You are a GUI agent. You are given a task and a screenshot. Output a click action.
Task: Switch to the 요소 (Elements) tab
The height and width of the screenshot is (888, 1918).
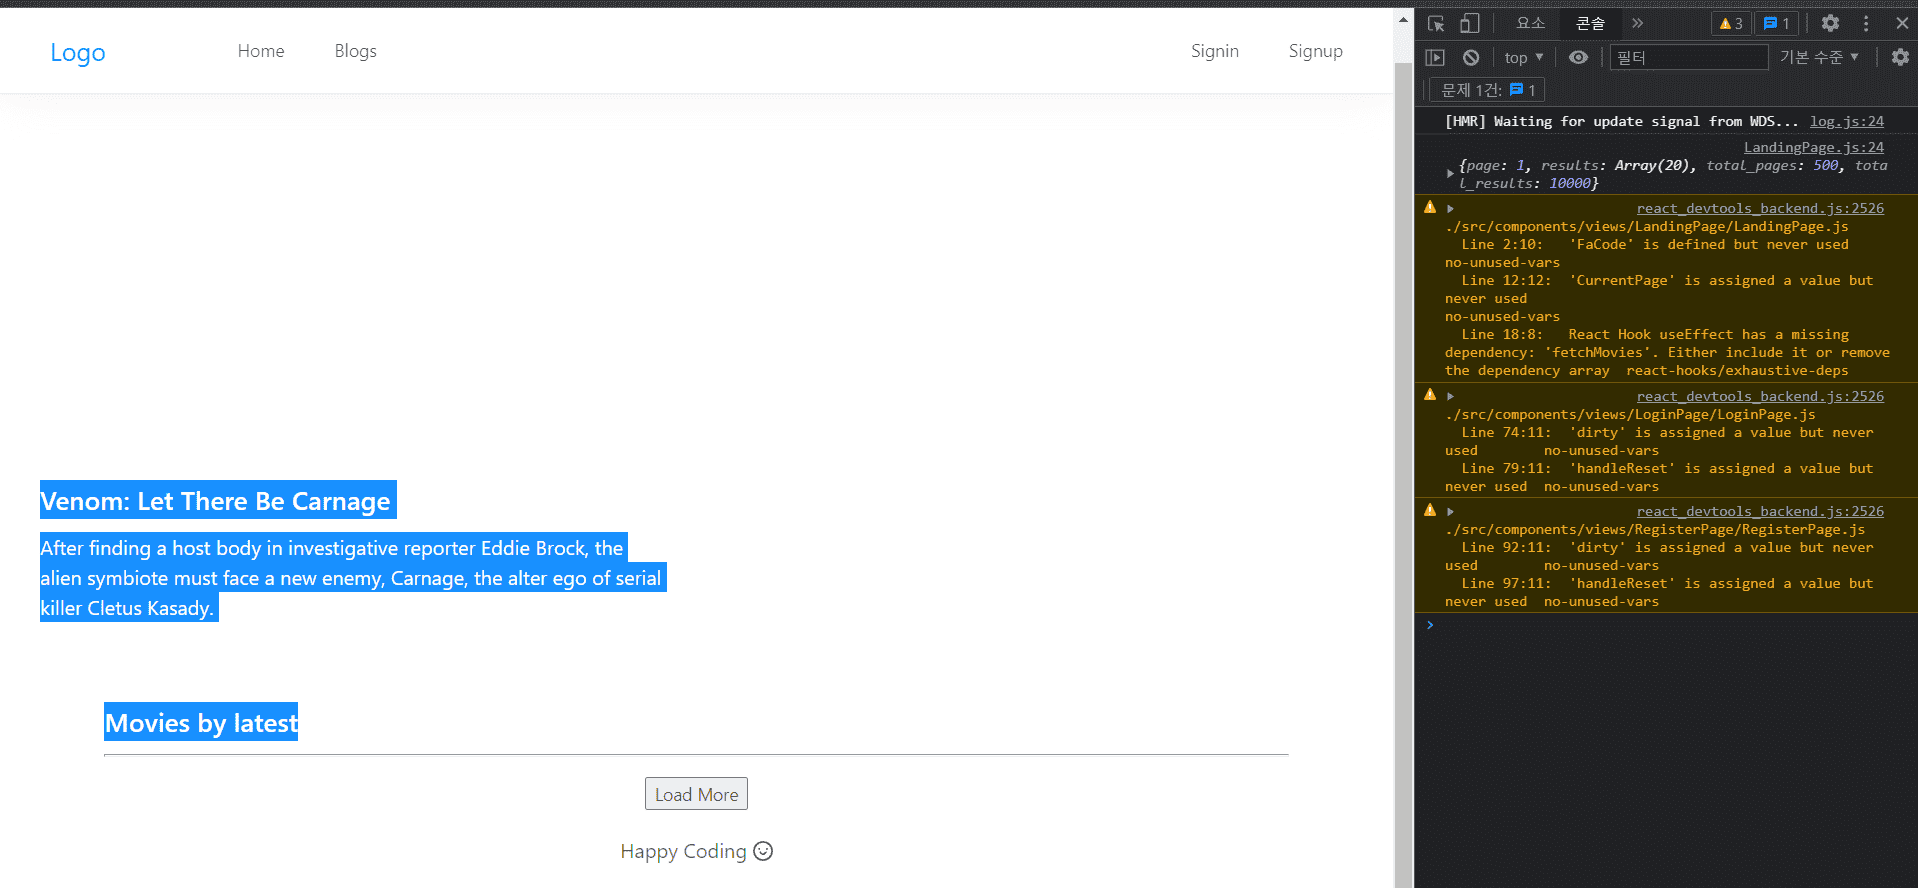click(1530, 23)
